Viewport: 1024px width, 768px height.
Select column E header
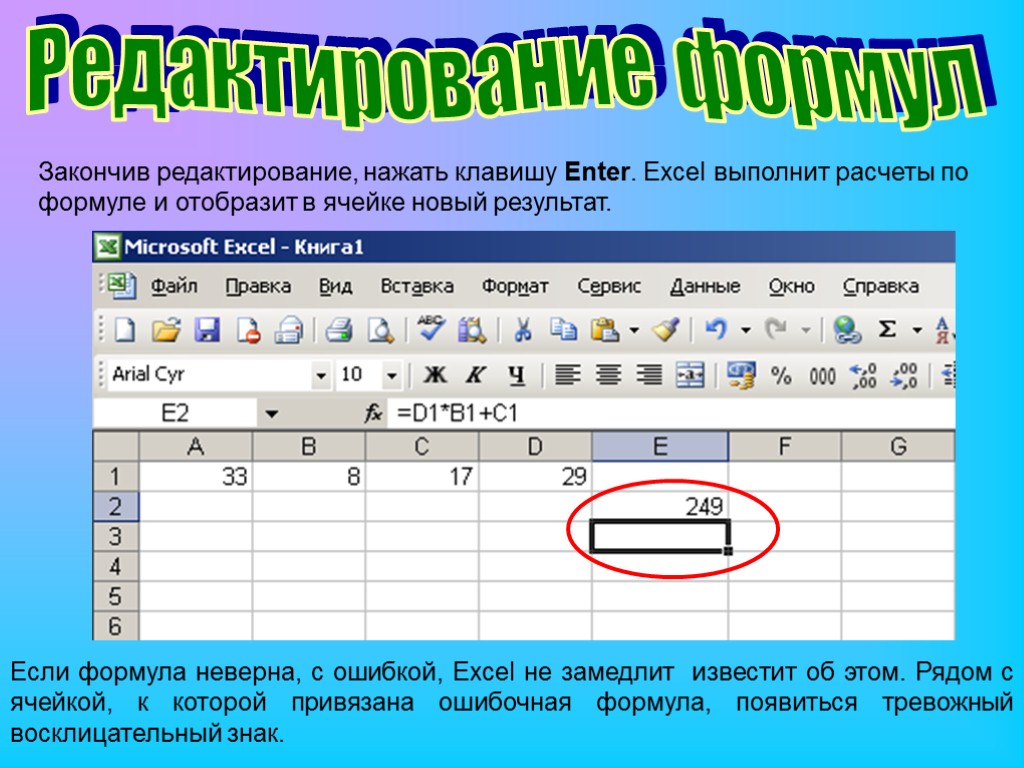point(660,446)
